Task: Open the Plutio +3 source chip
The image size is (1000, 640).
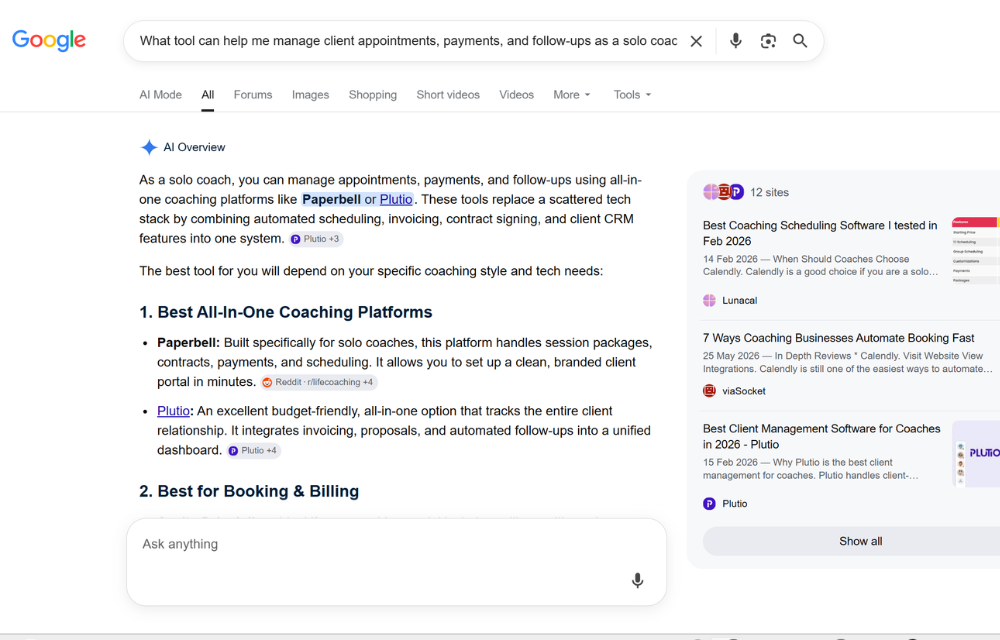Action: pos(316,239)
